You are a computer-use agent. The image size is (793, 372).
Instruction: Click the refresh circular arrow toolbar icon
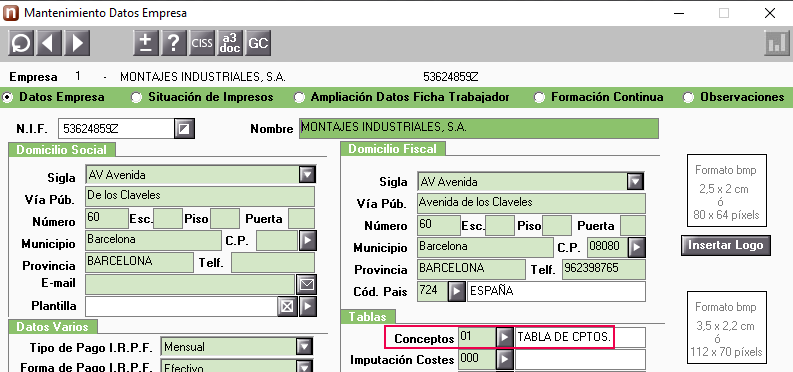21,43
